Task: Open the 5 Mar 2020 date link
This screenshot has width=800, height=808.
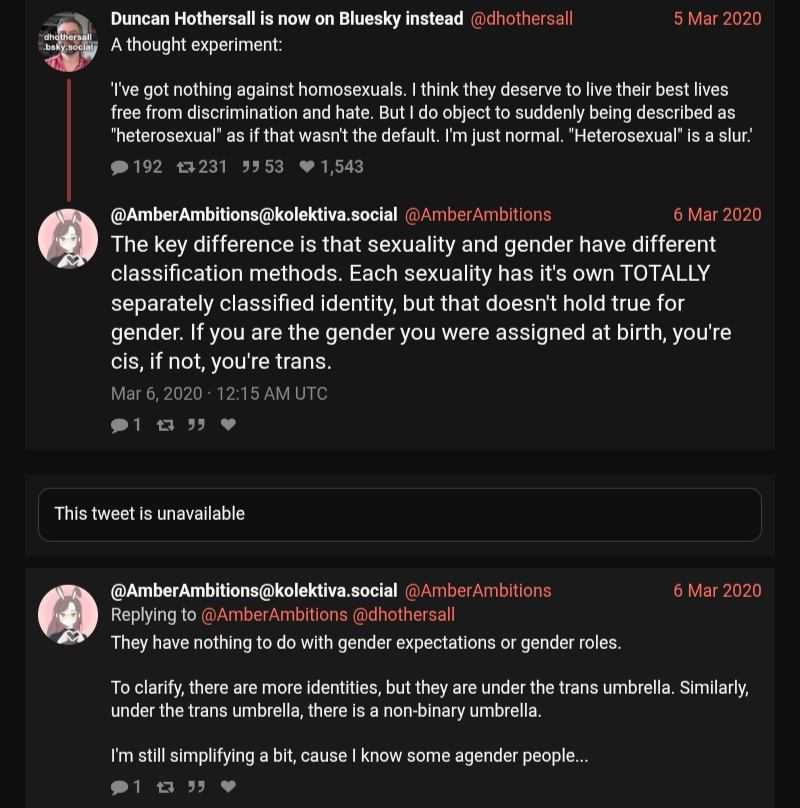Action: (x=717, y=19)
